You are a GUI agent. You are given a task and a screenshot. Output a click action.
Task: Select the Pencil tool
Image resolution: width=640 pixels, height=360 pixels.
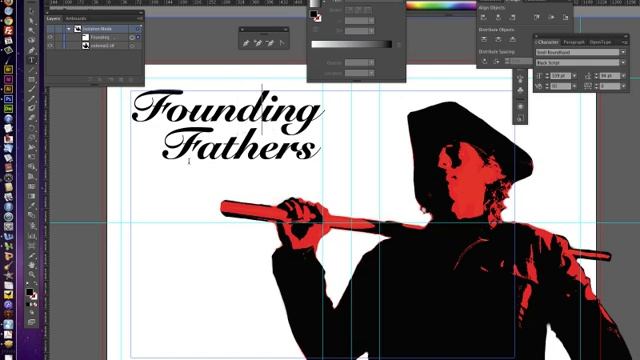31,99
